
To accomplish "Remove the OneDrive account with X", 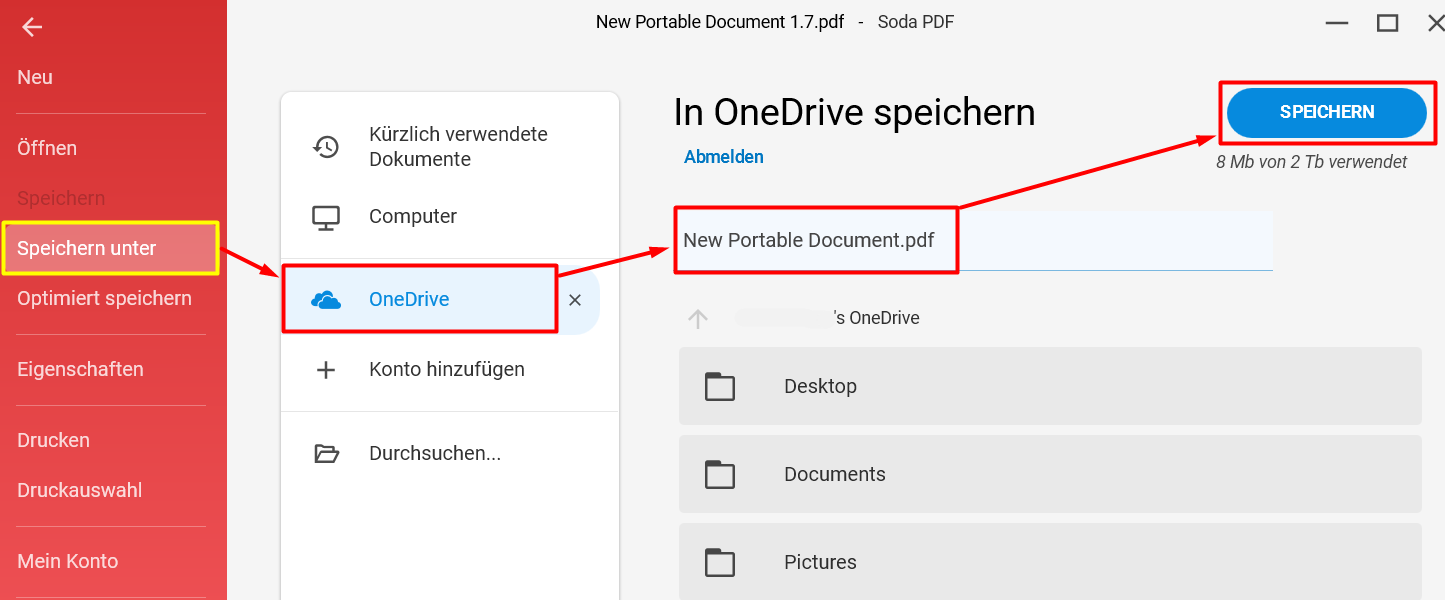I will (x=575, y=300).
